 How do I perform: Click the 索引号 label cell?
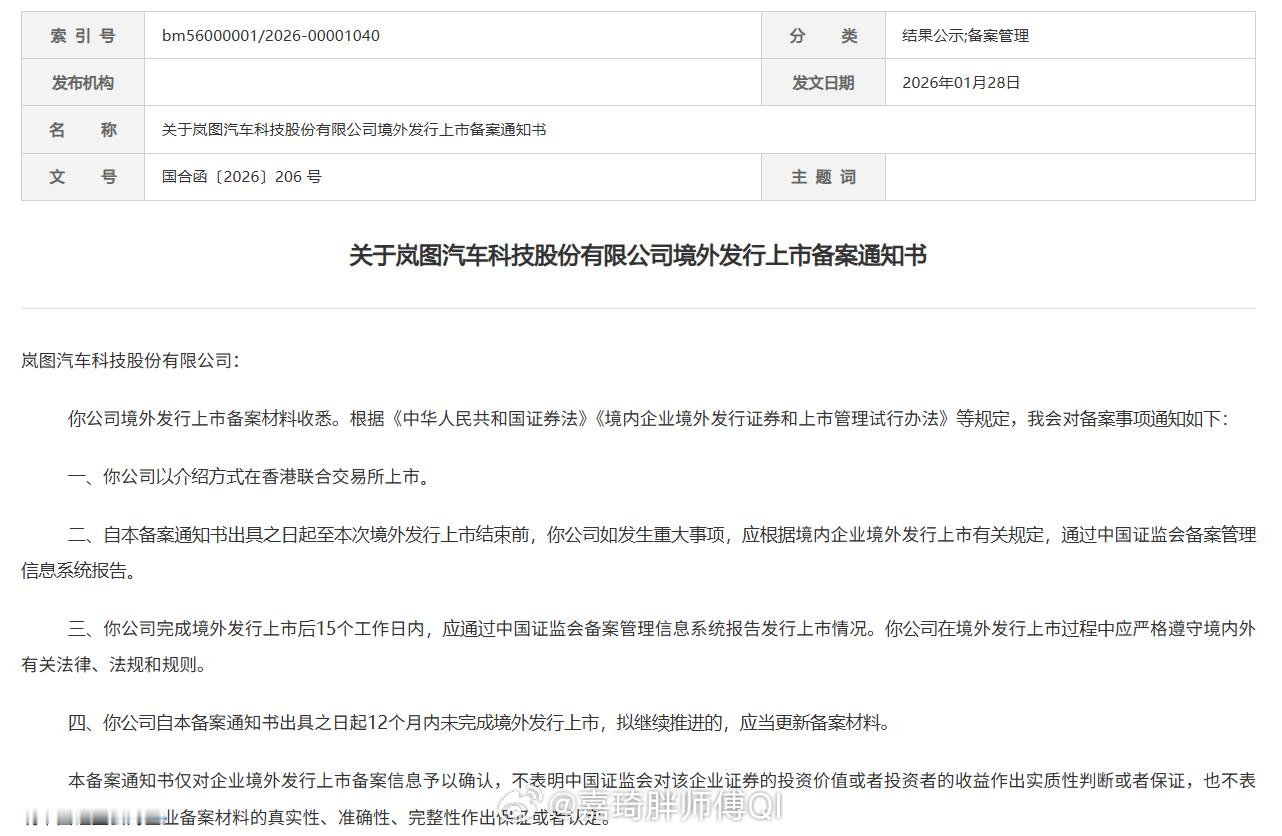(83, 36)
